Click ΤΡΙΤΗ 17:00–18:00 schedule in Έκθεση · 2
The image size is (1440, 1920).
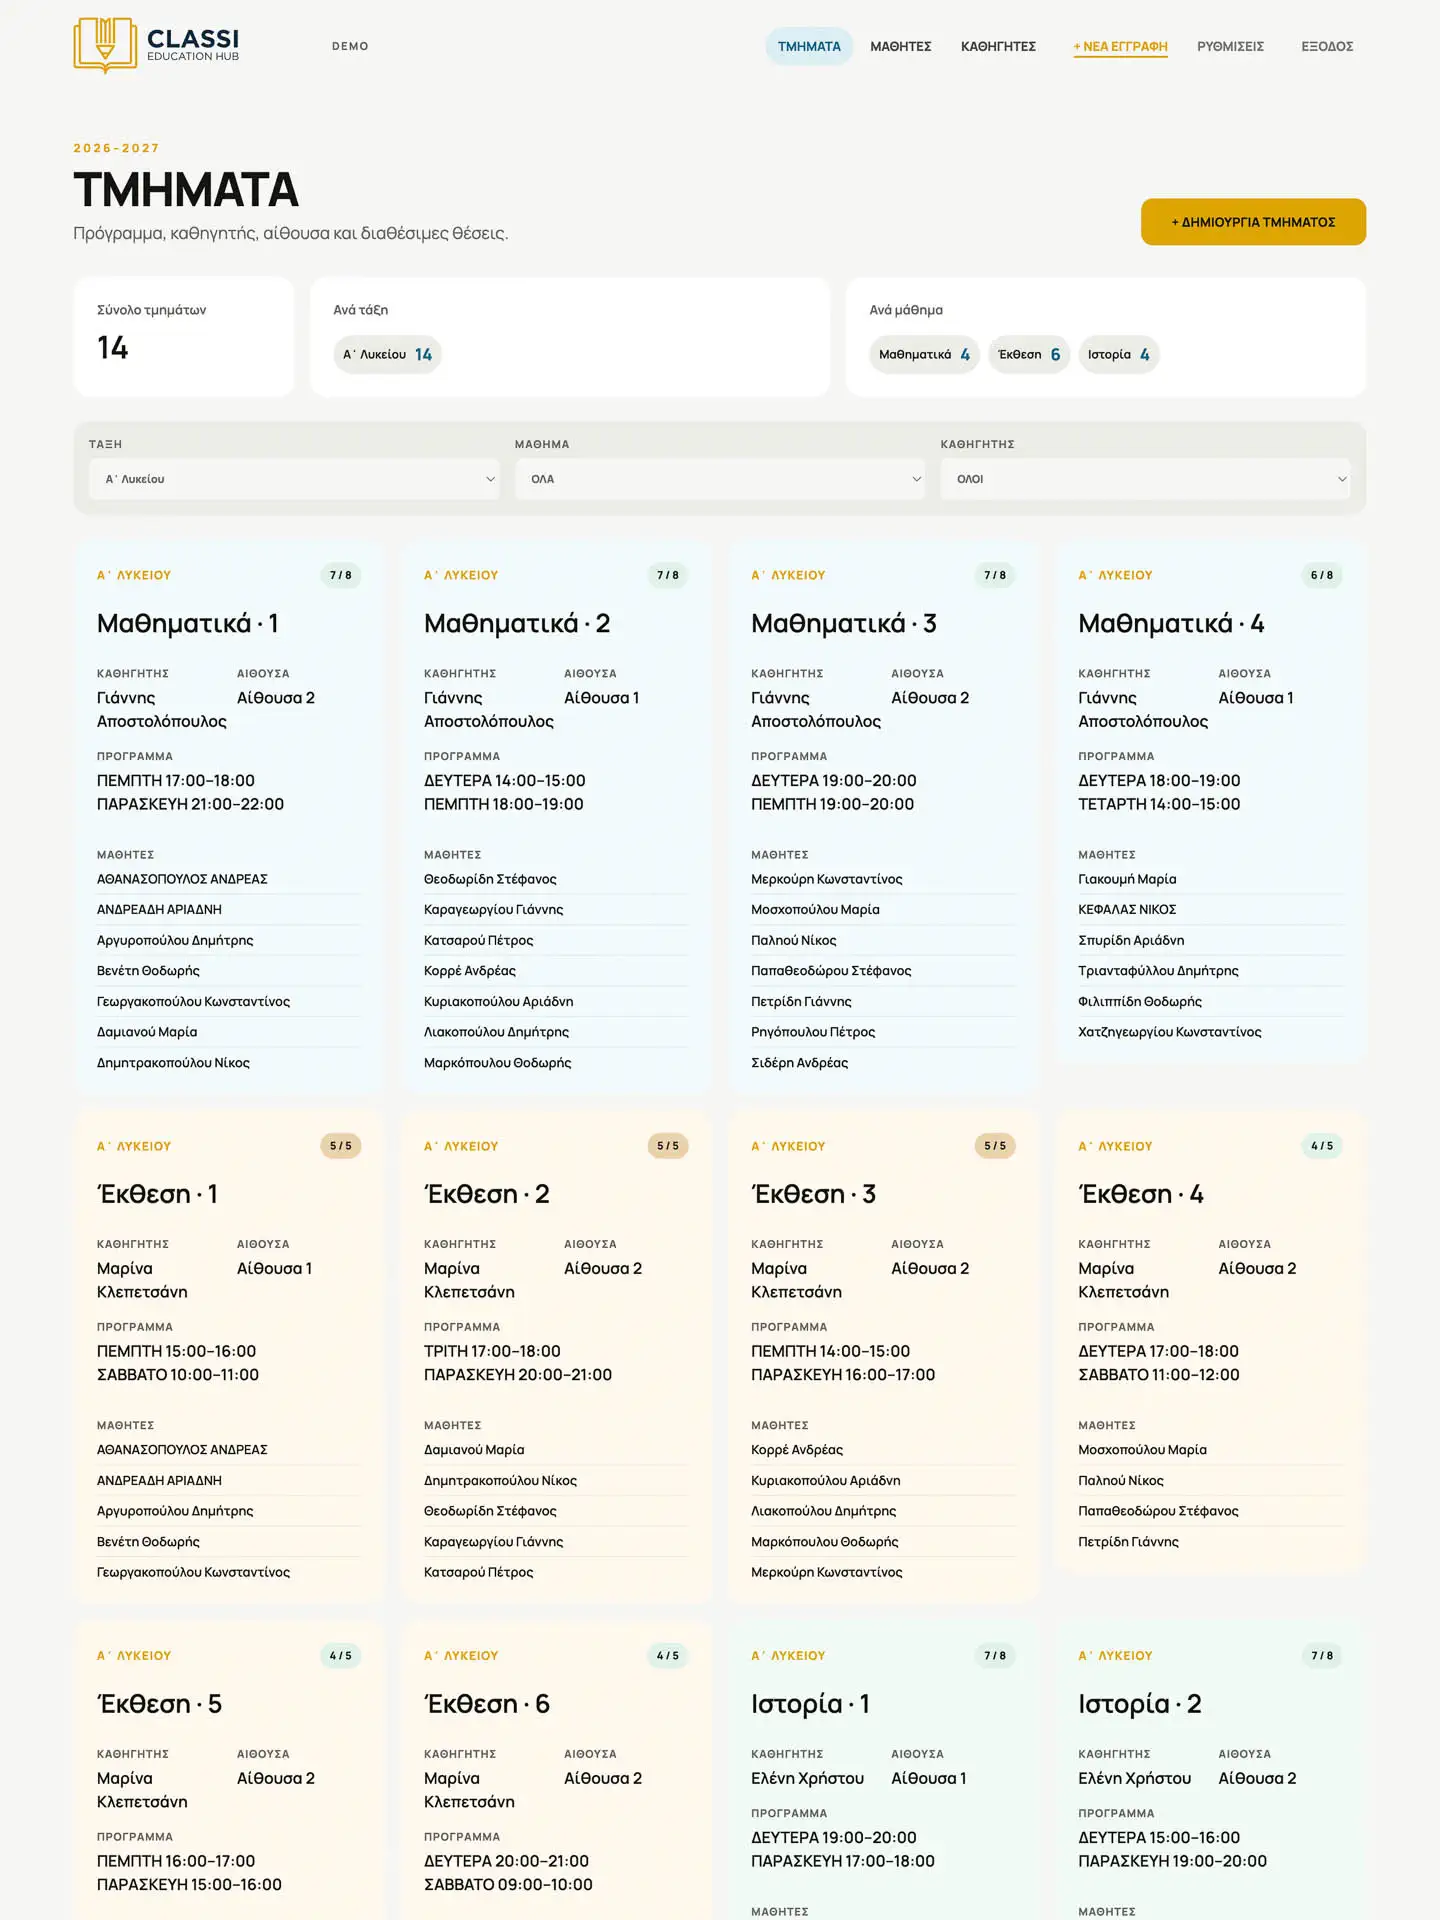coord(492,1352)
